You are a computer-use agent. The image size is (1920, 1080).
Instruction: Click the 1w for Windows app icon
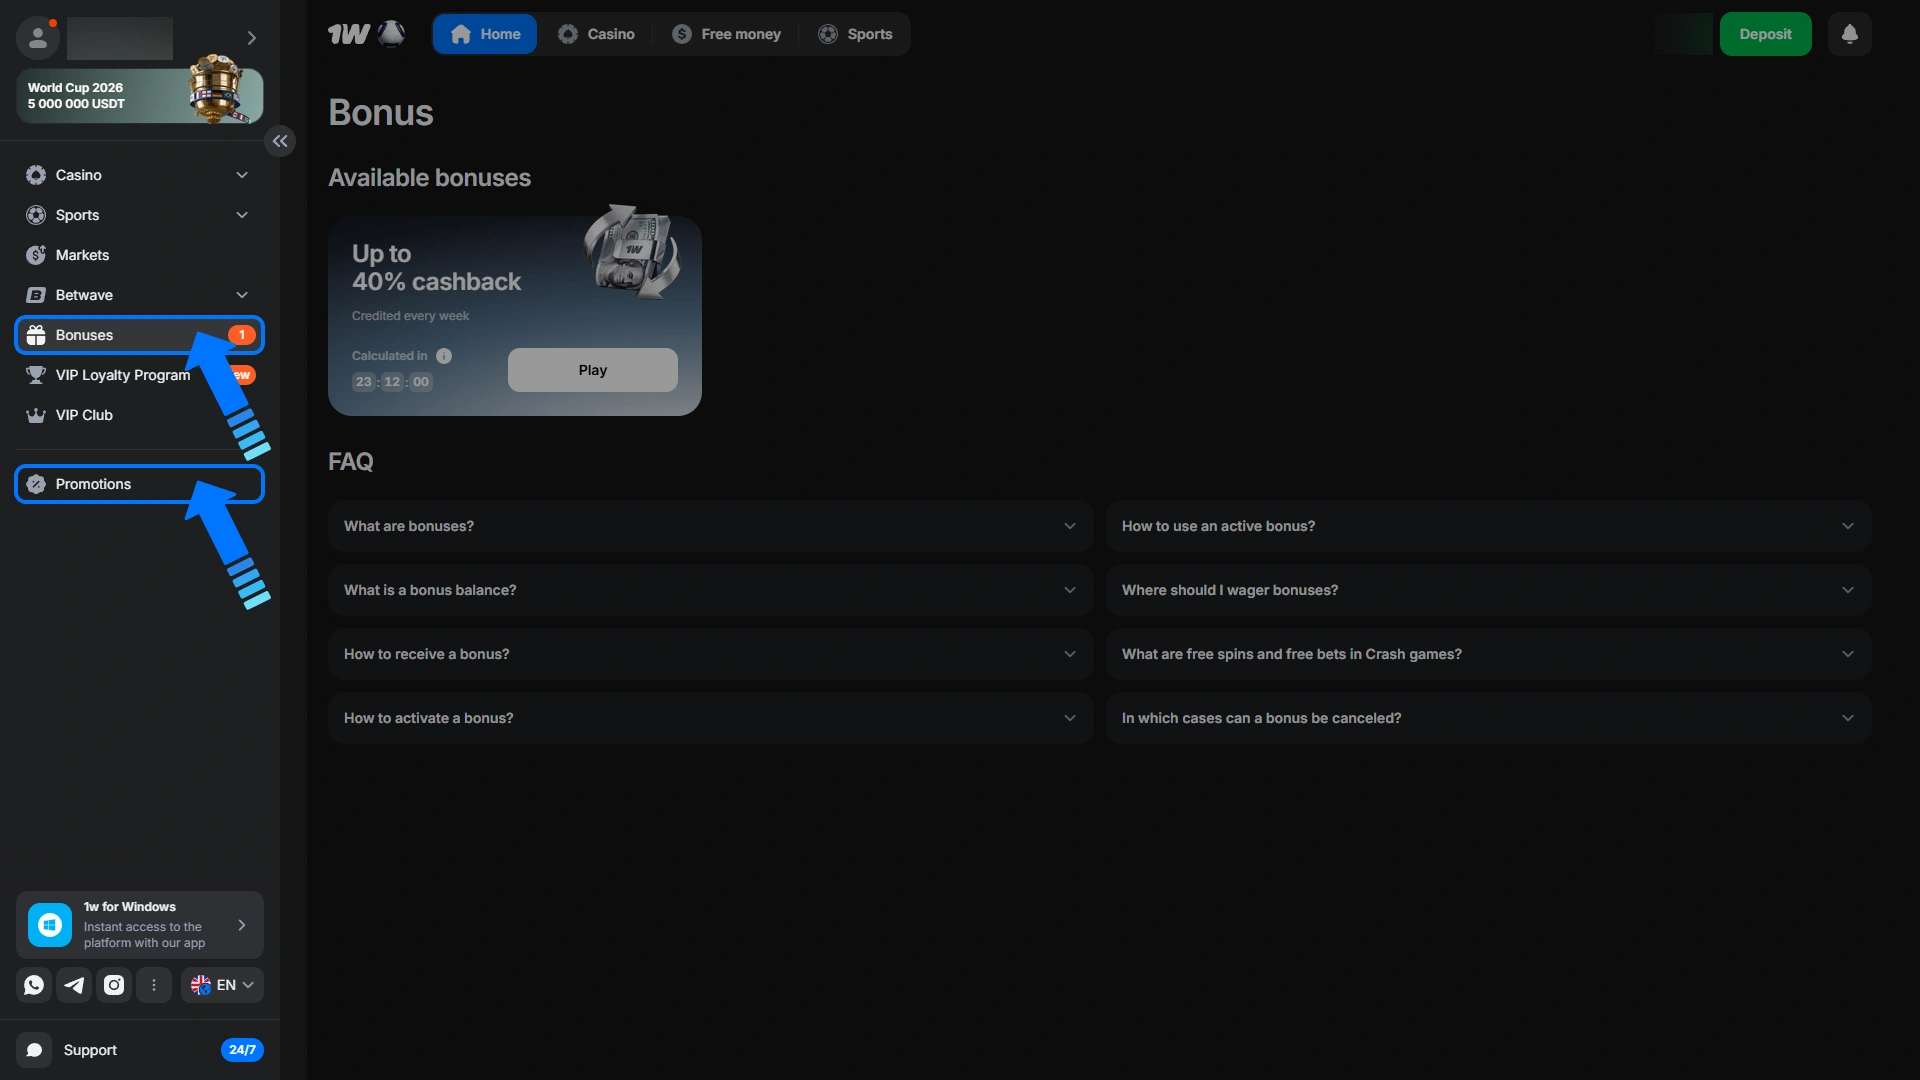pos(50,925)
